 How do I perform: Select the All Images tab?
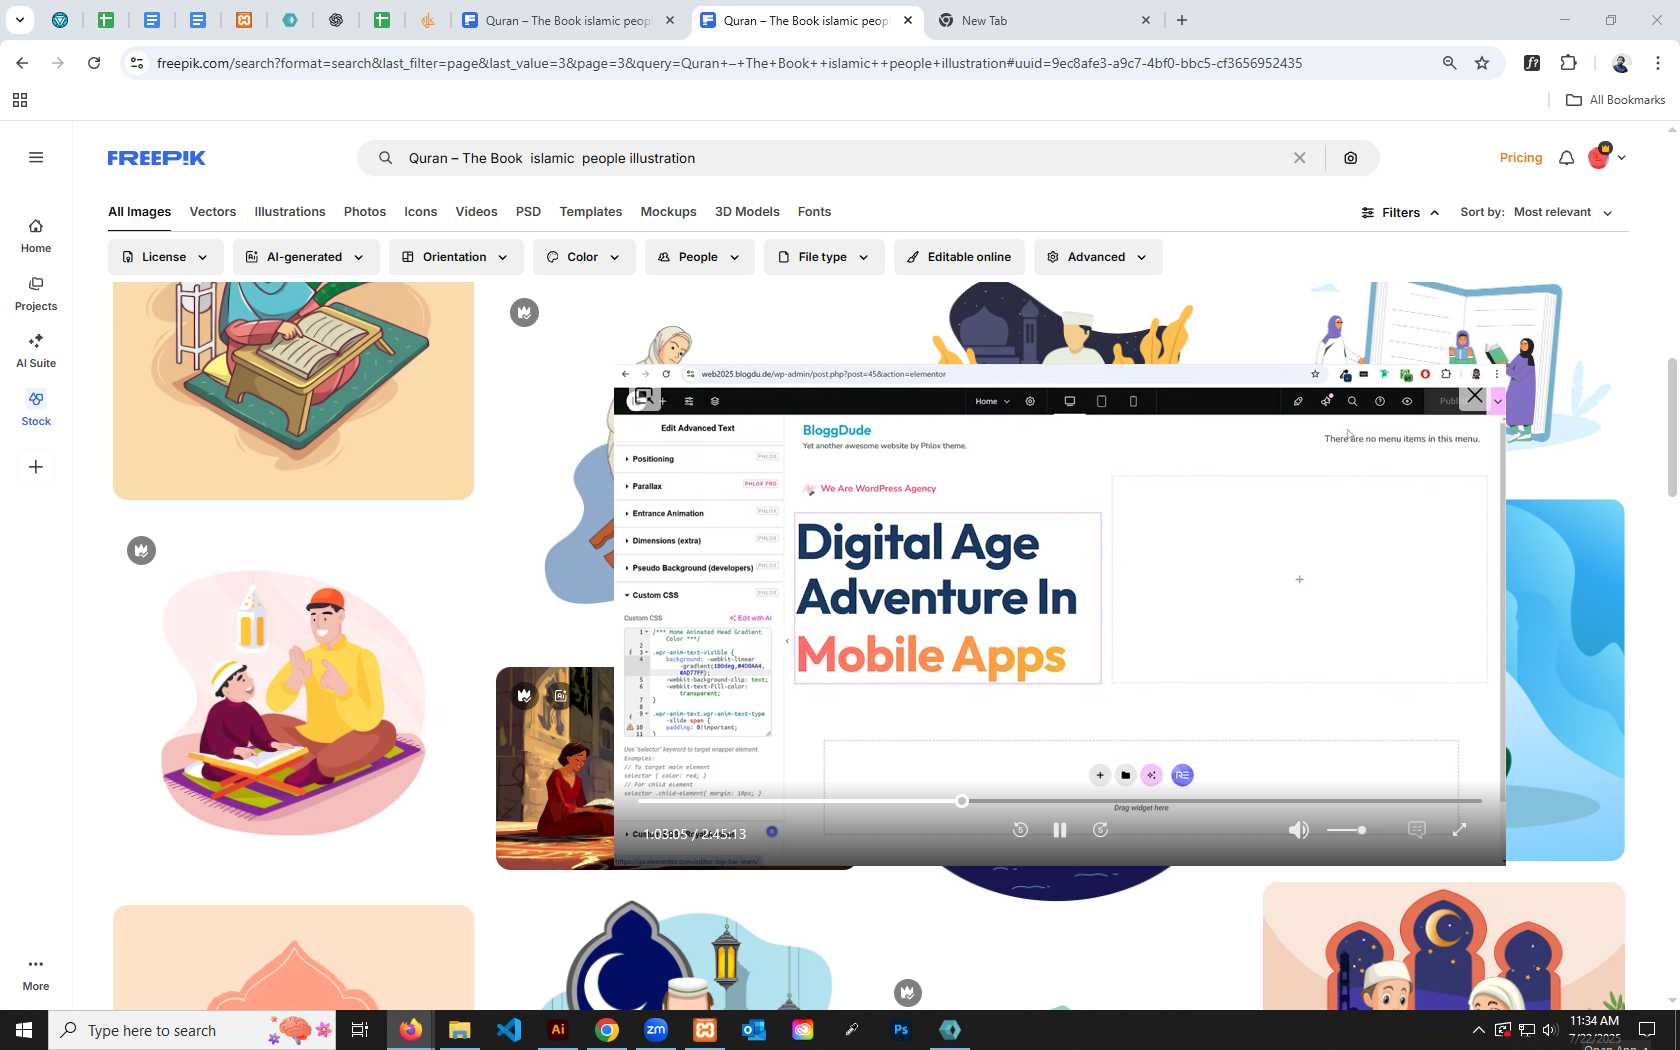[139, 212]
